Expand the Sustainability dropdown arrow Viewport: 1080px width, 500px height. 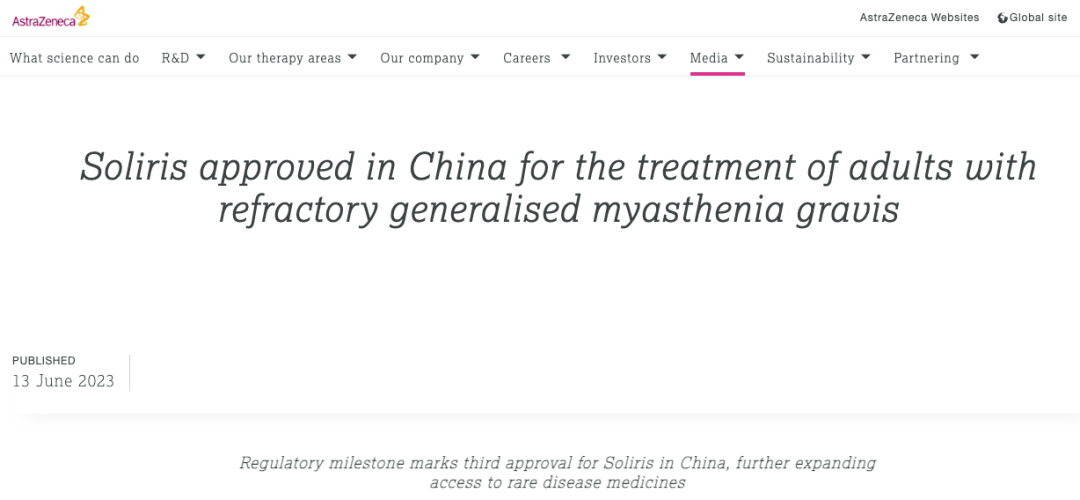point(865,57)
